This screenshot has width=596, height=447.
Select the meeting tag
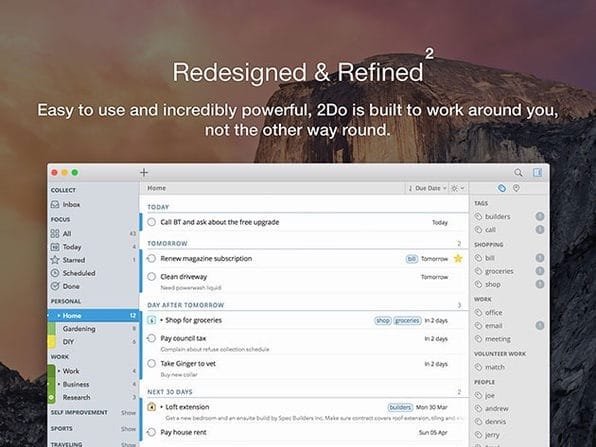point(509,339)
